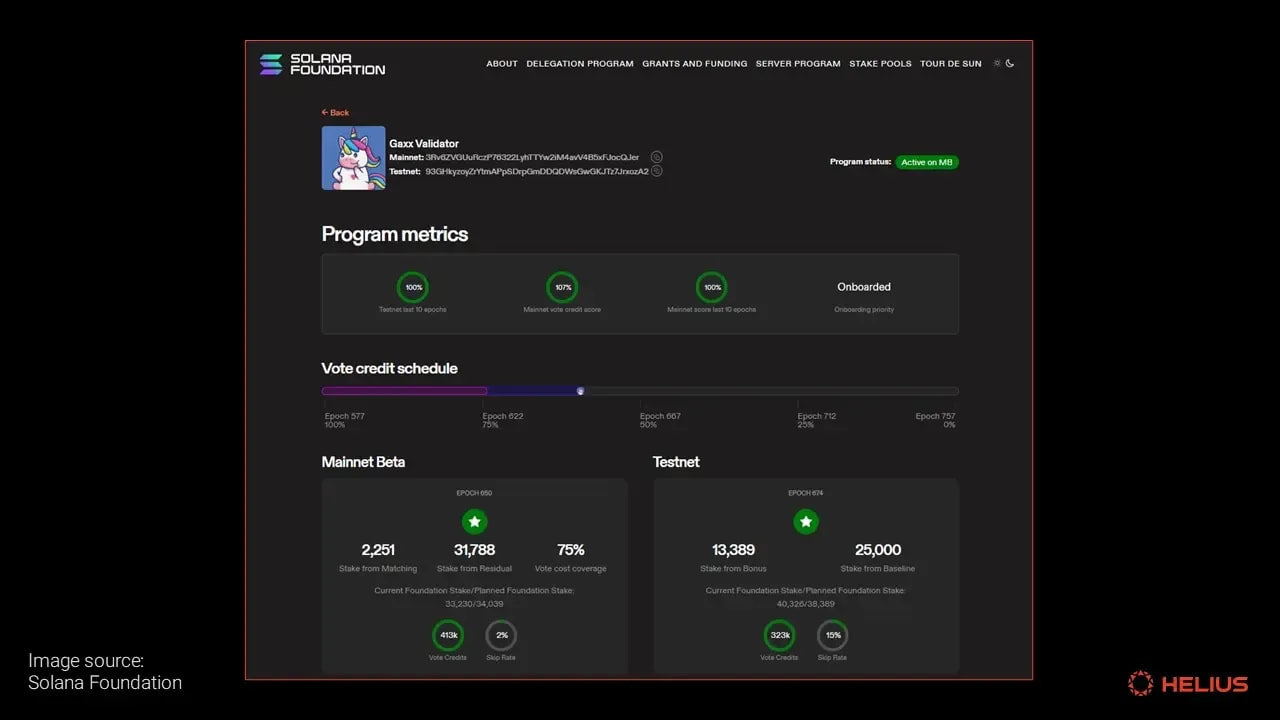This screenshot has height=720, width=1280.
Task: Open the Delegation Program menu
Action: [x=580, y=64]
